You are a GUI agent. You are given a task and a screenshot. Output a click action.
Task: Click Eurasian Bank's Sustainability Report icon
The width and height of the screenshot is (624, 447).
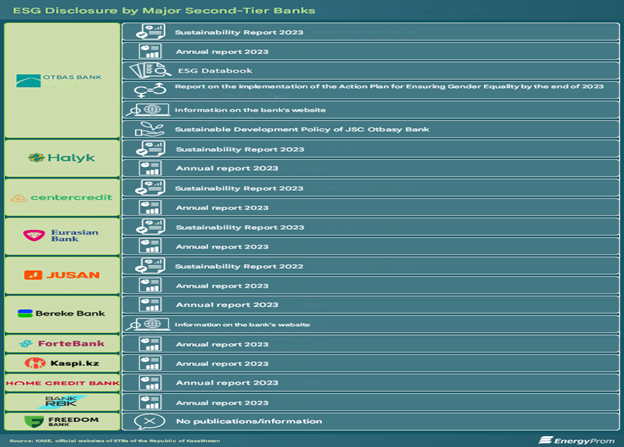150,227
